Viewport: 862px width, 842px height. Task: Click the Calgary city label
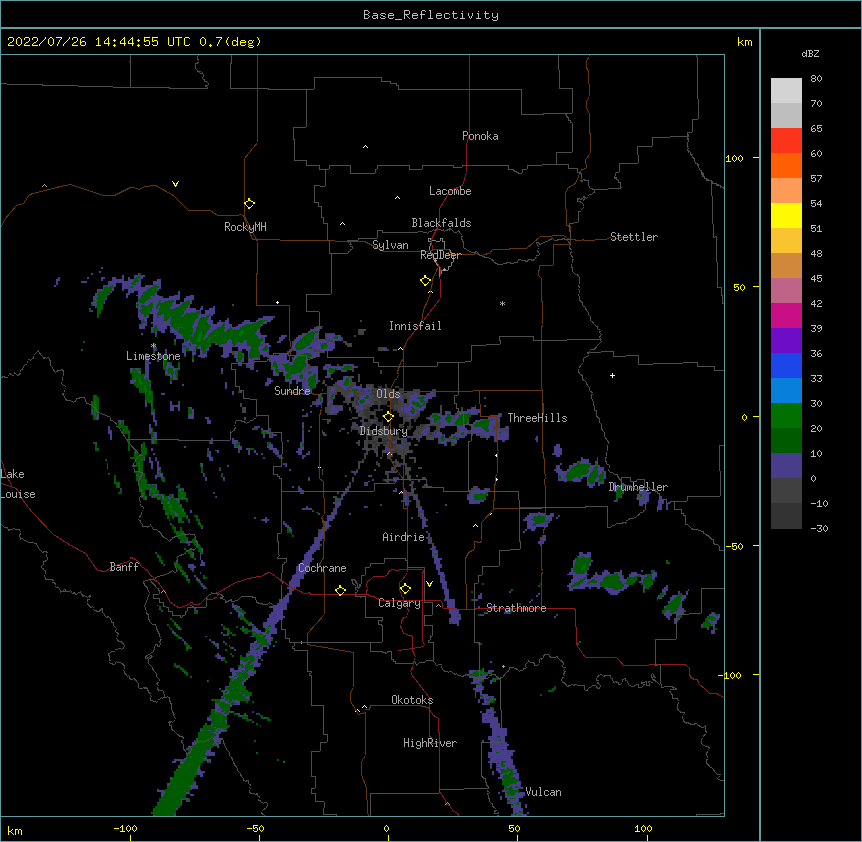pyautogui.click(x=399, y=603)
